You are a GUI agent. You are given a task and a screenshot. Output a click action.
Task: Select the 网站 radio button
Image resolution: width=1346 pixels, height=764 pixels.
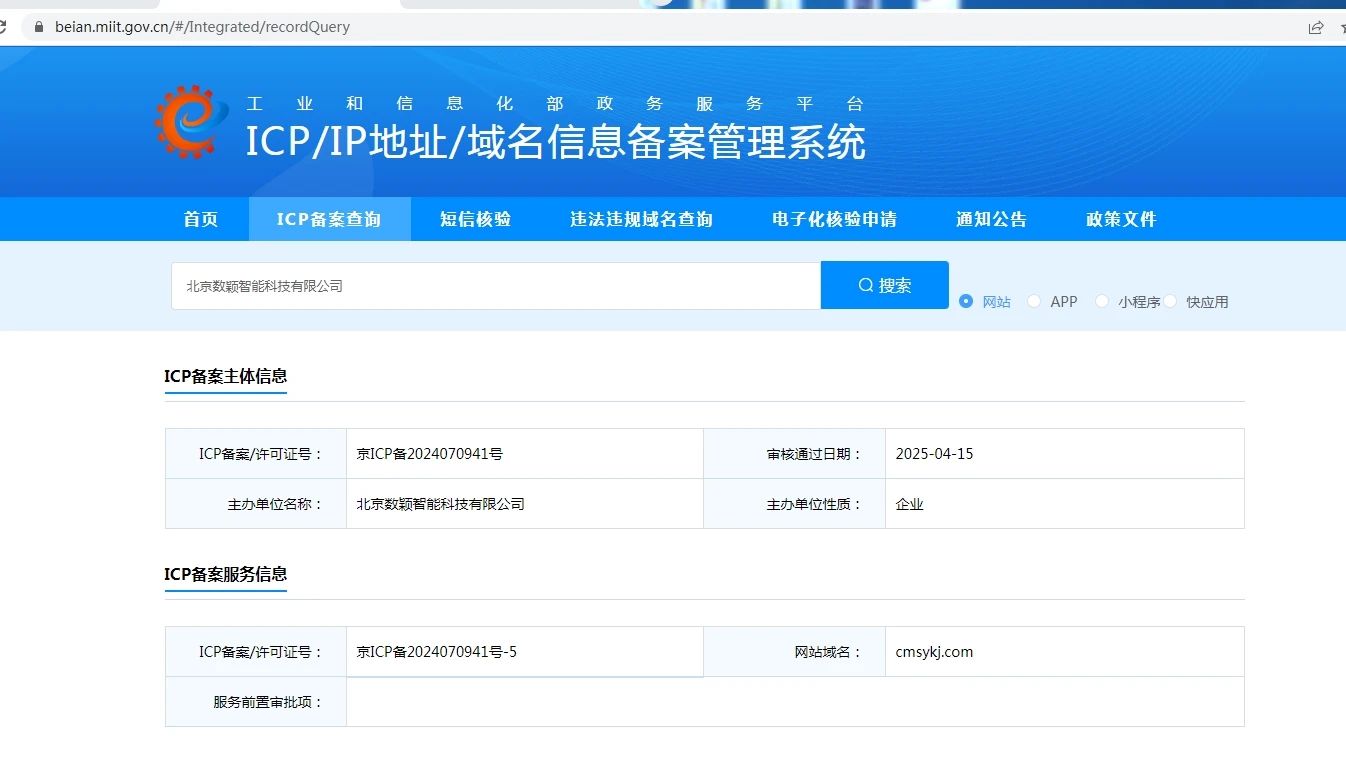tap(966, 301)
